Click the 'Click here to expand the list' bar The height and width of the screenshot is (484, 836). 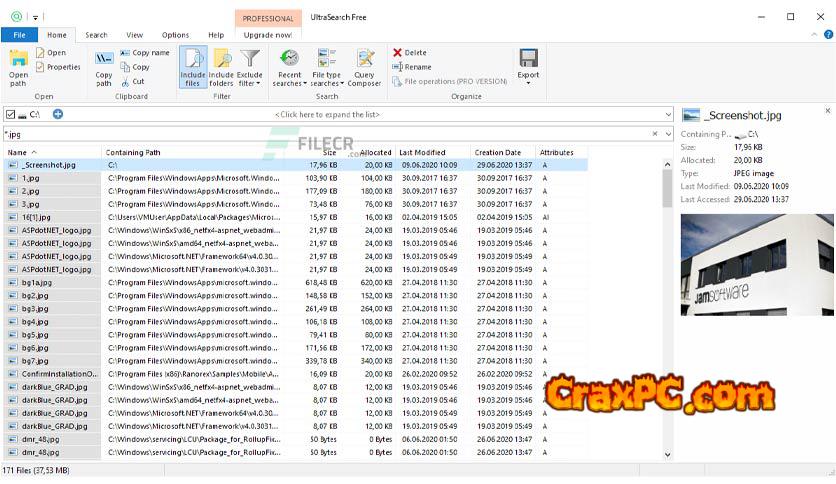[x=328, y=115]
